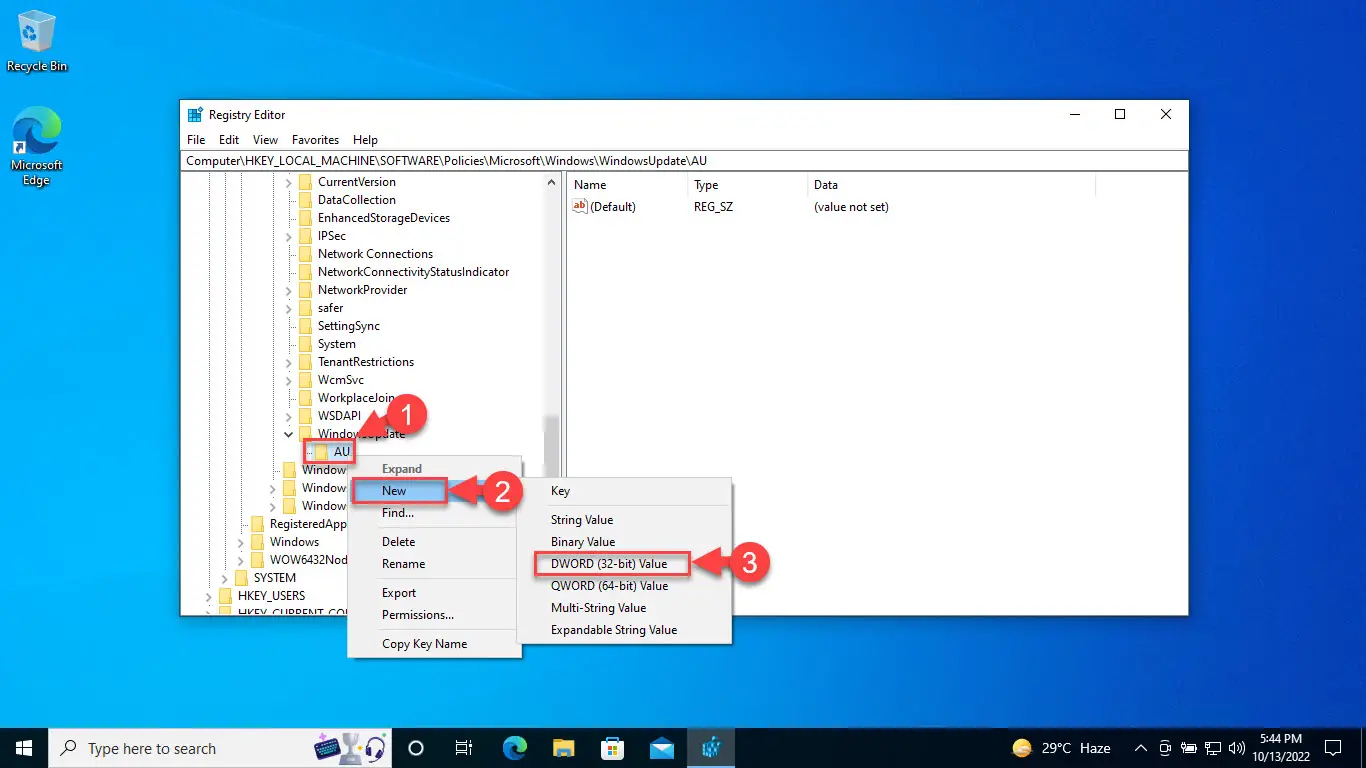Screen dimensions: 1366x768
Task: Click the TenantRestrictions folder icon
Action: pyautogui.click(x=306, y=362)
